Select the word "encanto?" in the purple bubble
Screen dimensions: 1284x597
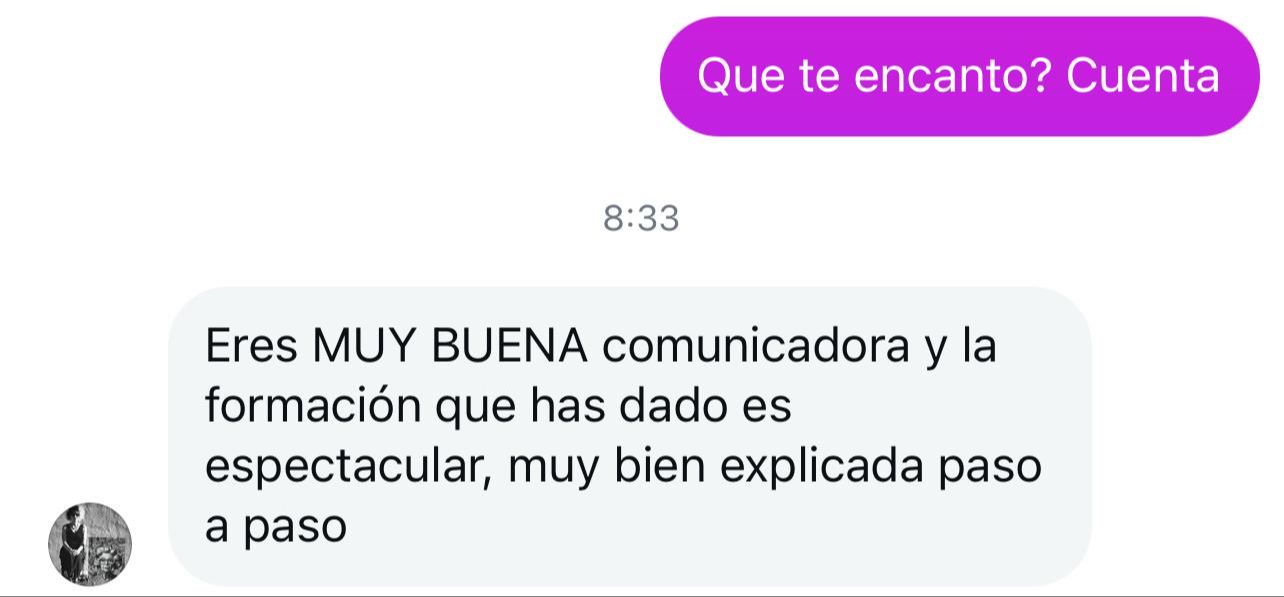pos(953,76)
